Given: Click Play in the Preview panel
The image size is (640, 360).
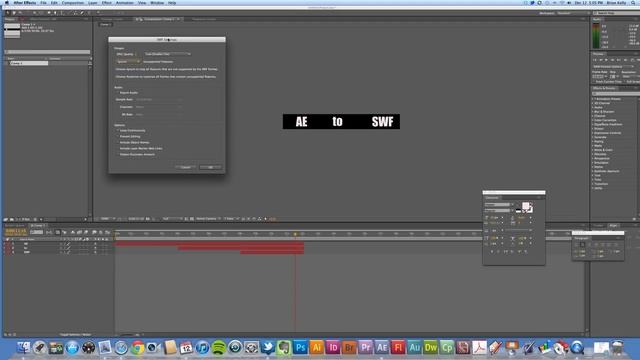Looking at the screenshot, I should point(607,60).
